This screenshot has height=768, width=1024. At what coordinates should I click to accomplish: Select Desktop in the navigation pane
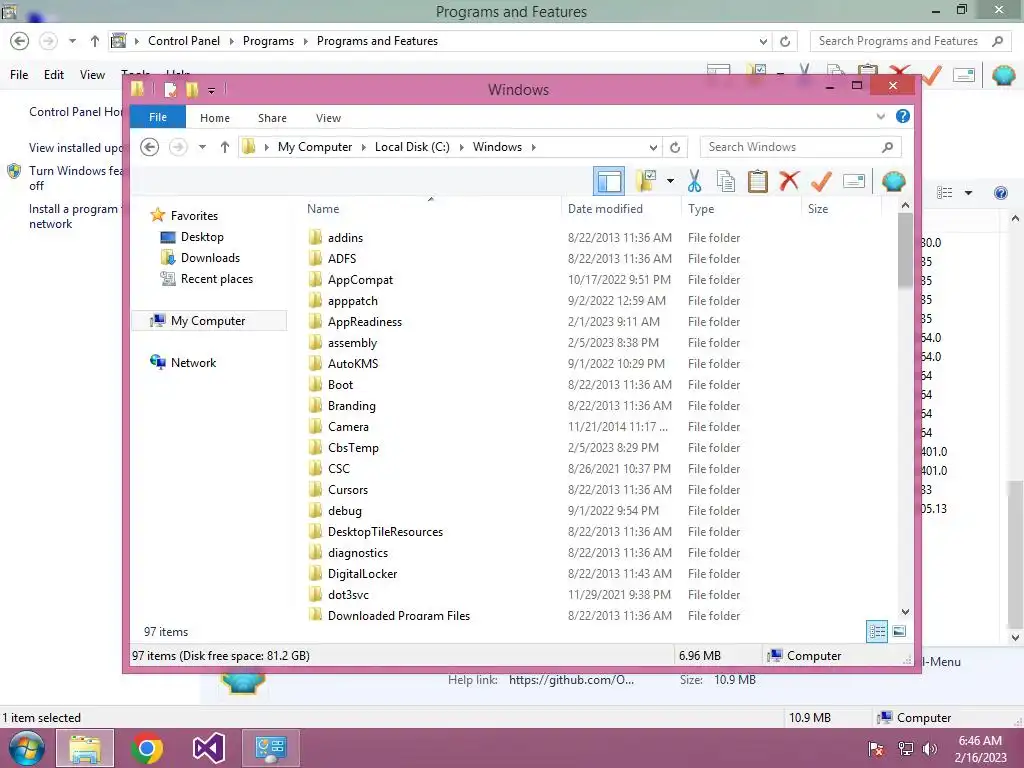point(202,237)
